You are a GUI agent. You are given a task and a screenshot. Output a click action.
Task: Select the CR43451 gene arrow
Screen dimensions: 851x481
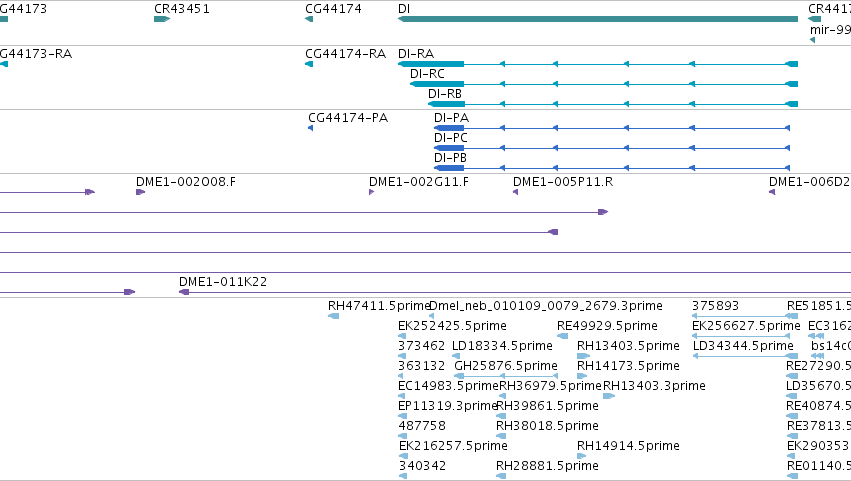tap(162, 19)
